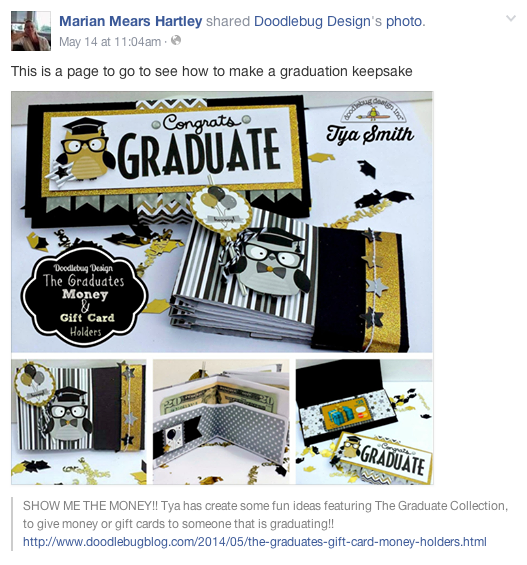Click the post text about graduation keepsake
The height and width of the screenshot is (565, 527).
211,71
